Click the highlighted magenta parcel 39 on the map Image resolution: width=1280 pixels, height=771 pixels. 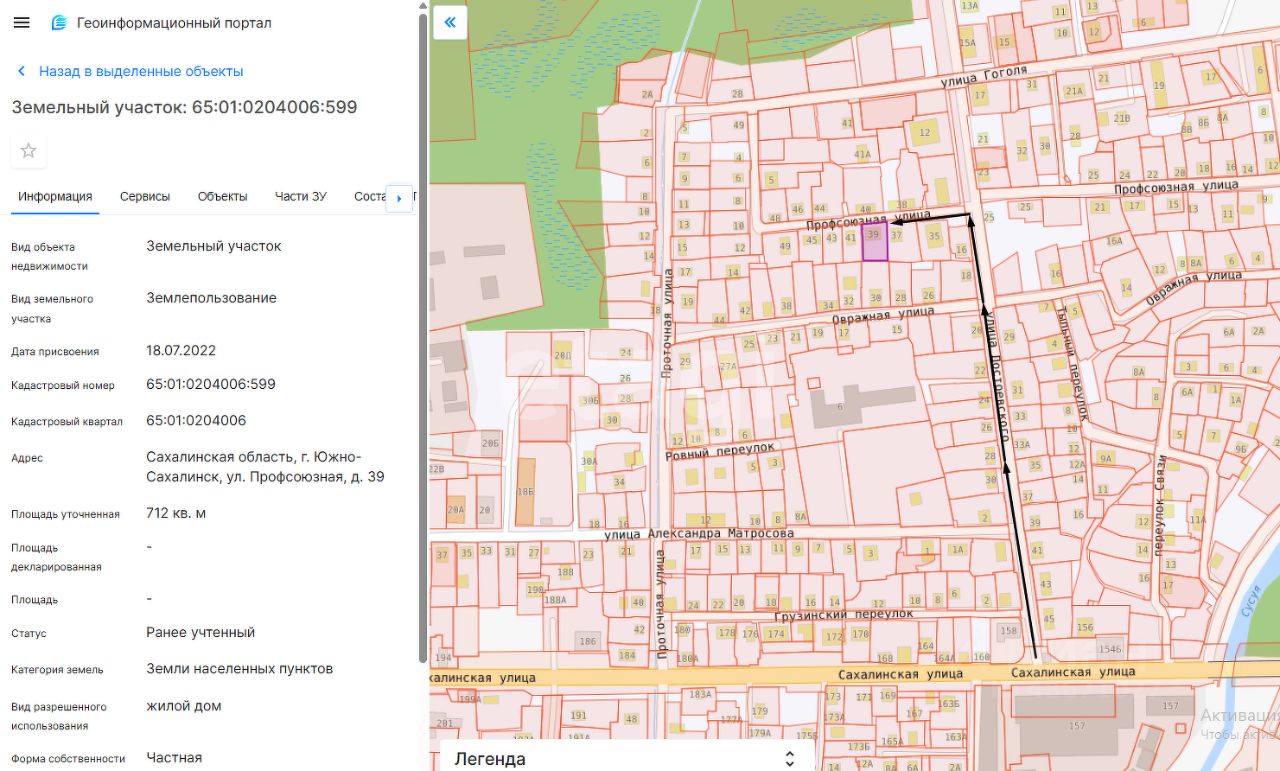pos(874,242)
